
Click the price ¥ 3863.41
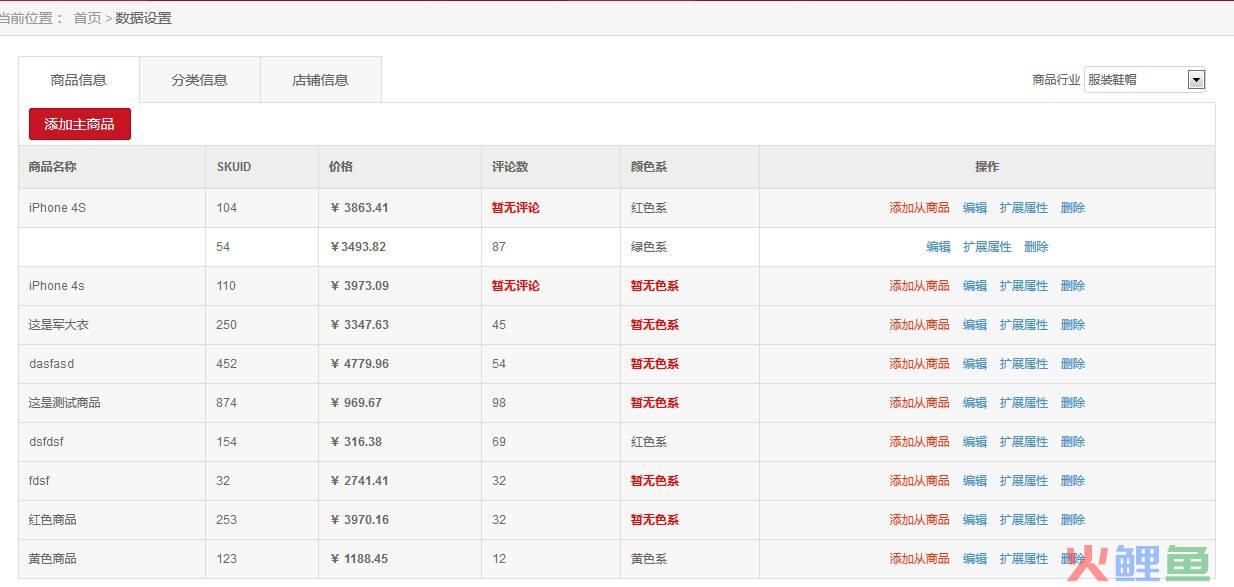[x=359, y=208]
